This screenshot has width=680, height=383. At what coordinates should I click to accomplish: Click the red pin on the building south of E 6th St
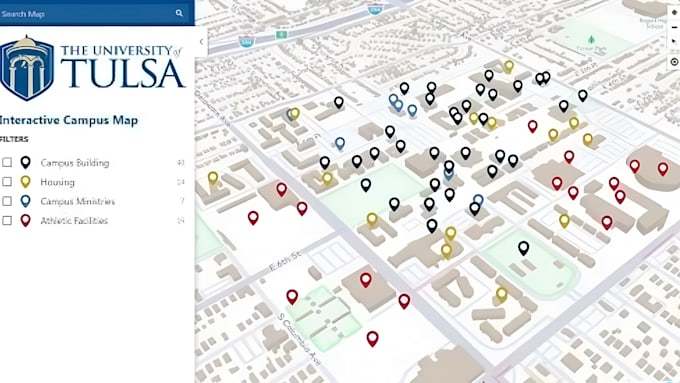(x=366, y=280)
